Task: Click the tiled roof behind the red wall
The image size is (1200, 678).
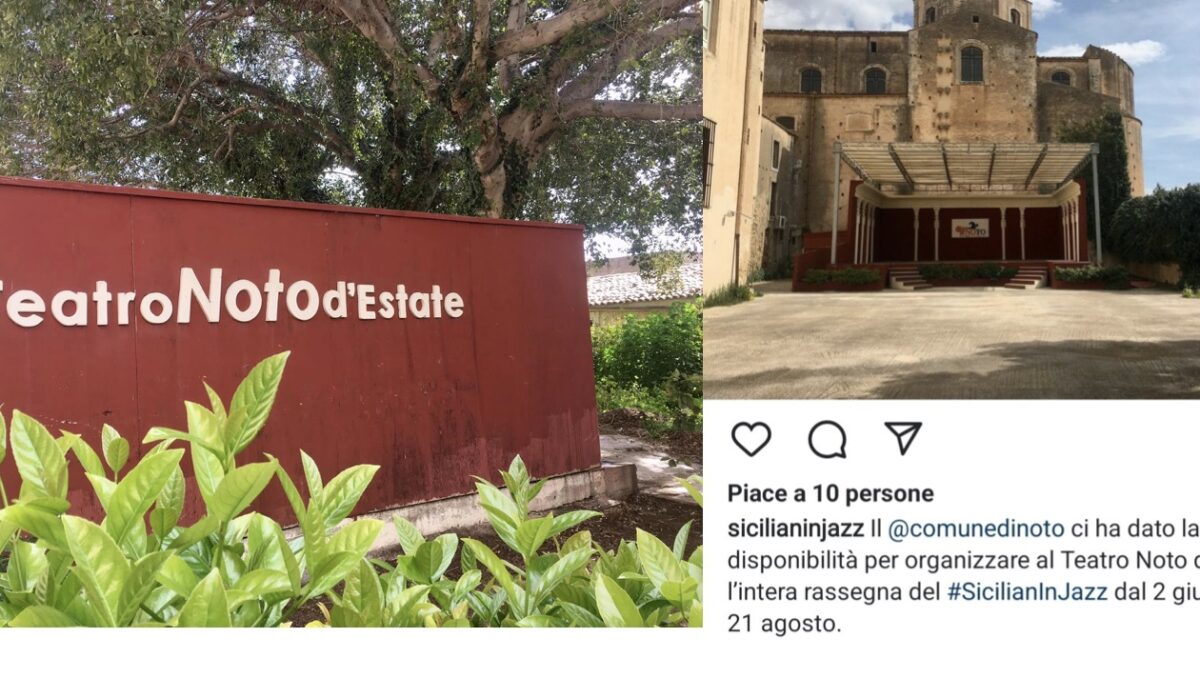Action: (643, 284)
